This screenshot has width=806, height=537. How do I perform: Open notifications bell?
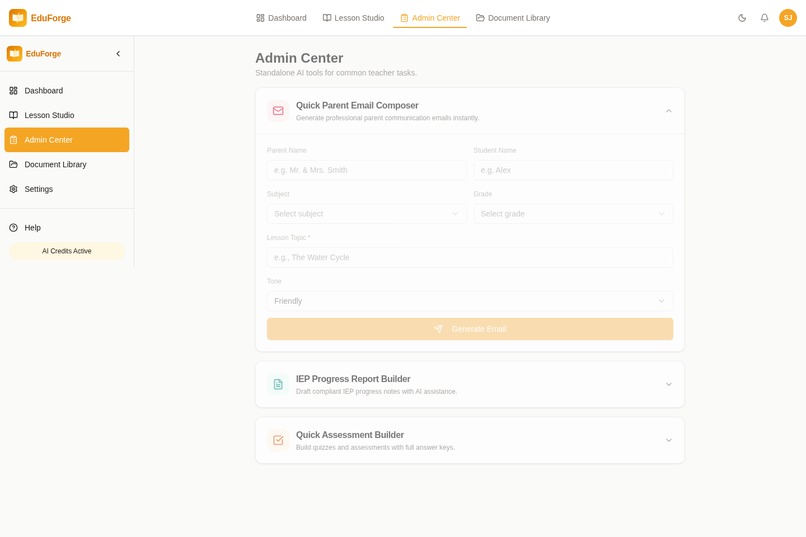(764, 18)
